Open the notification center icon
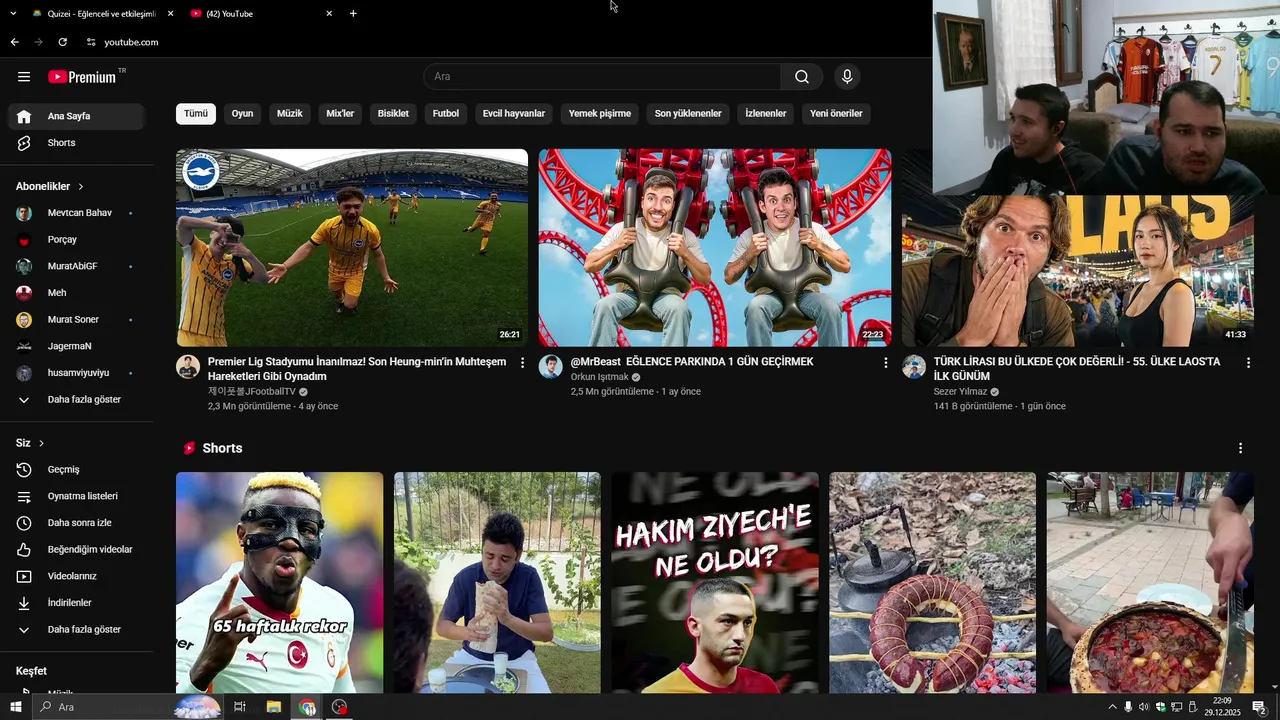The width and height of the screenshot is (1280, 720). point(1259,707)
